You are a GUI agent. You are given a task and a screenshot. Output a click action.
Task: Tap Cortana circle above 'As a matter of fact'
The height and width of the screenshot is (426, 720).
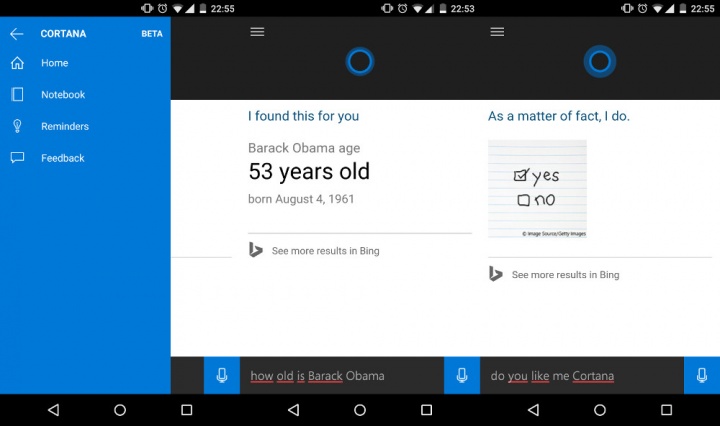click(x=600, y=62)
